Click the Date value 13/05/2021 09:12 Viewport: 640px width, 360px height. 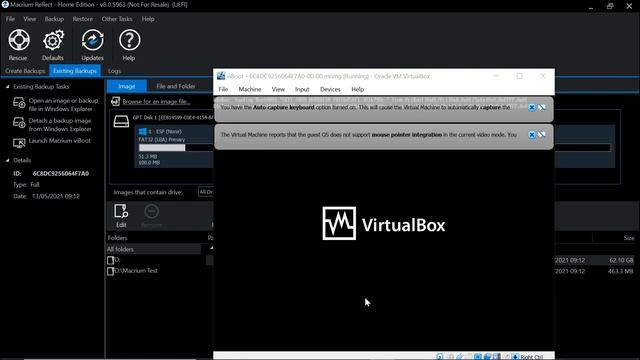56,196
